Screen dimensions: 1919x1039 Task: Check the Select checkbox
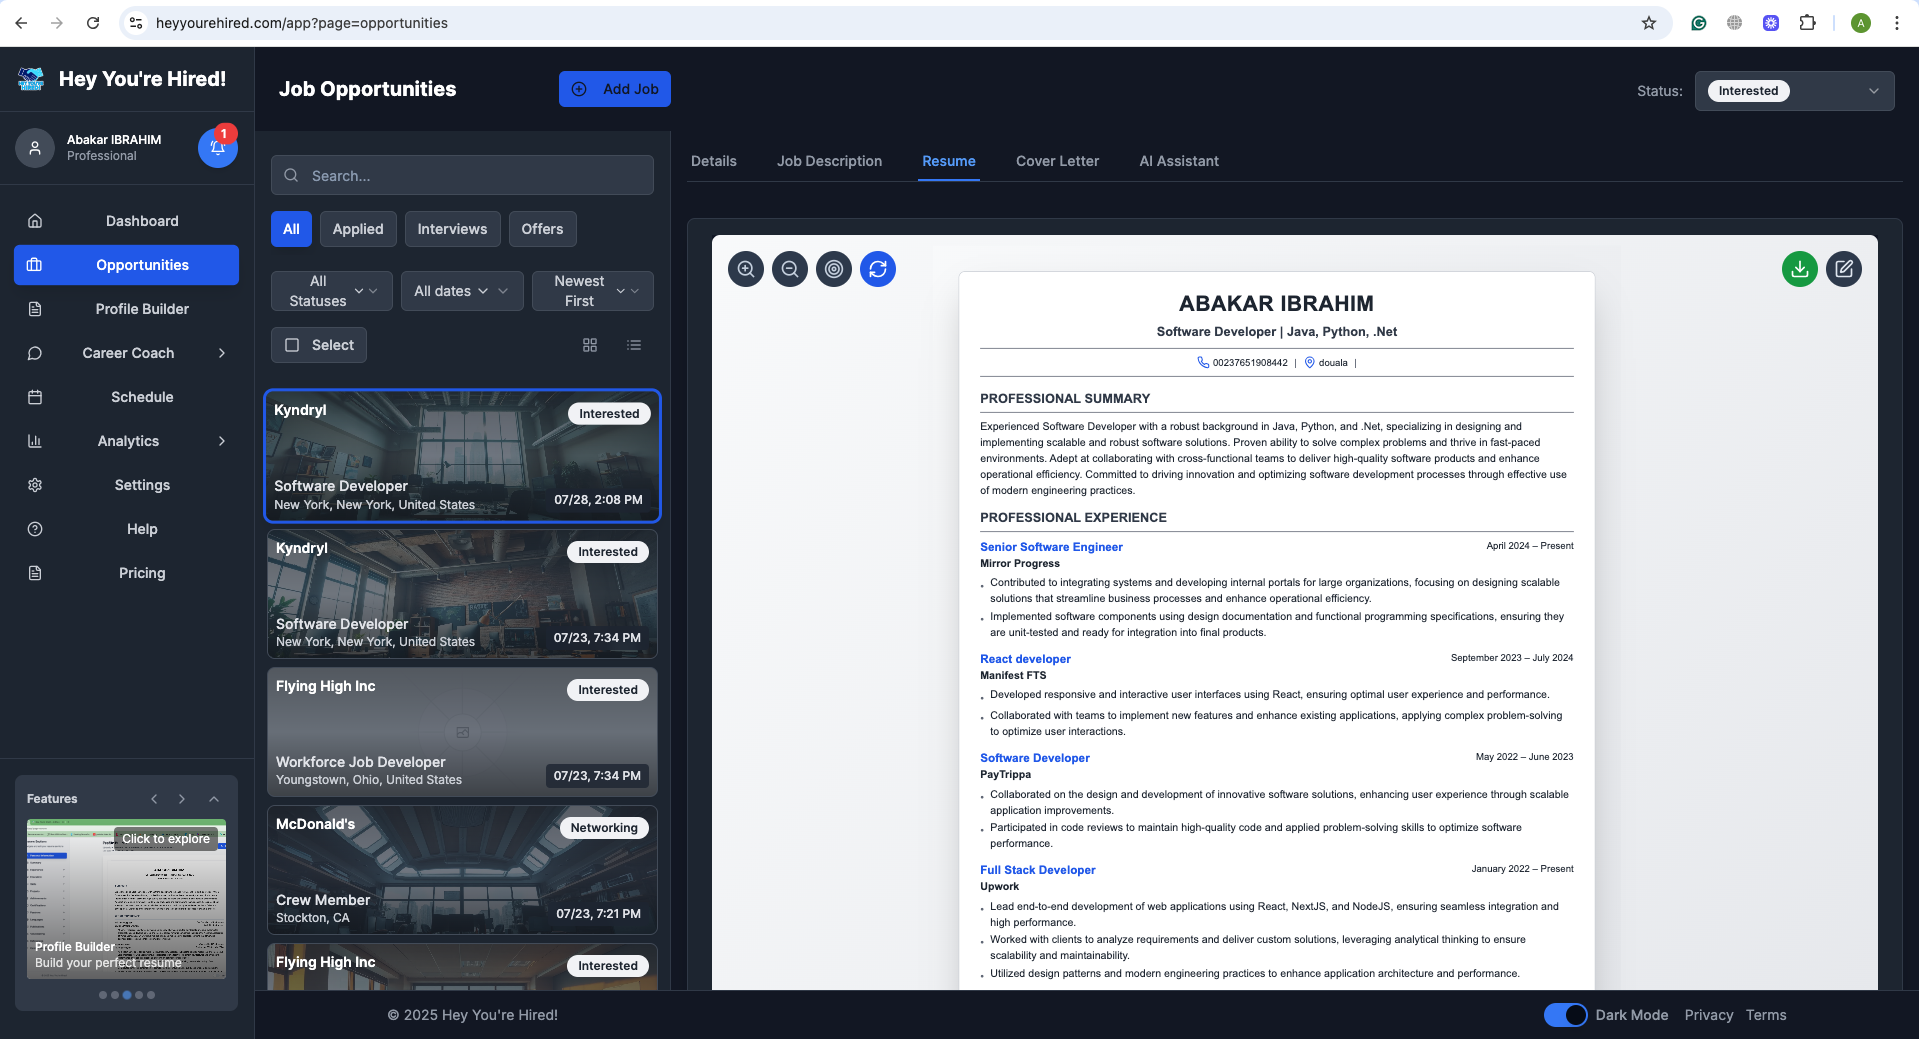292,345
